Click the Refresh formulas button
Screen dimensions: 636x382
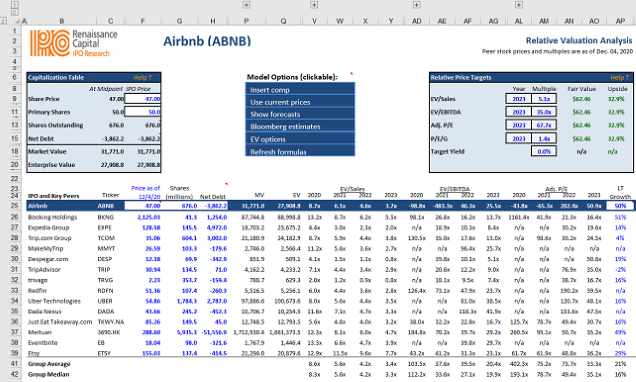pos(300,151)
